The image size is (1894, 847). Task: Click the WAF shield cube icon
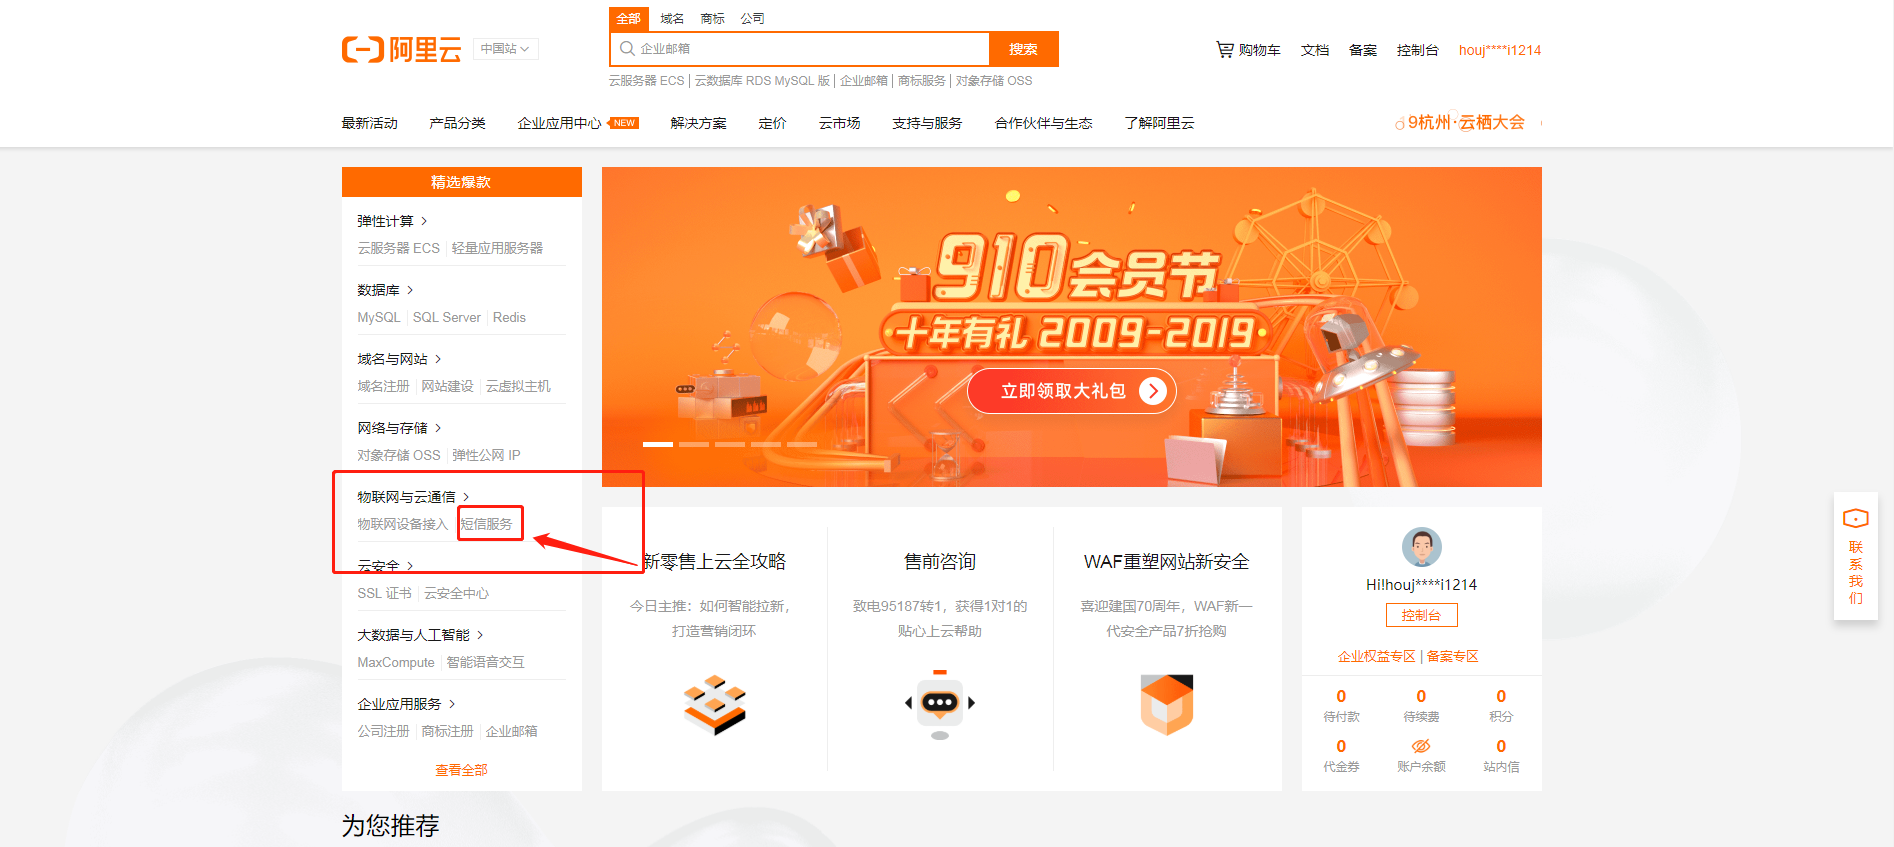[x=1167, y=704]
